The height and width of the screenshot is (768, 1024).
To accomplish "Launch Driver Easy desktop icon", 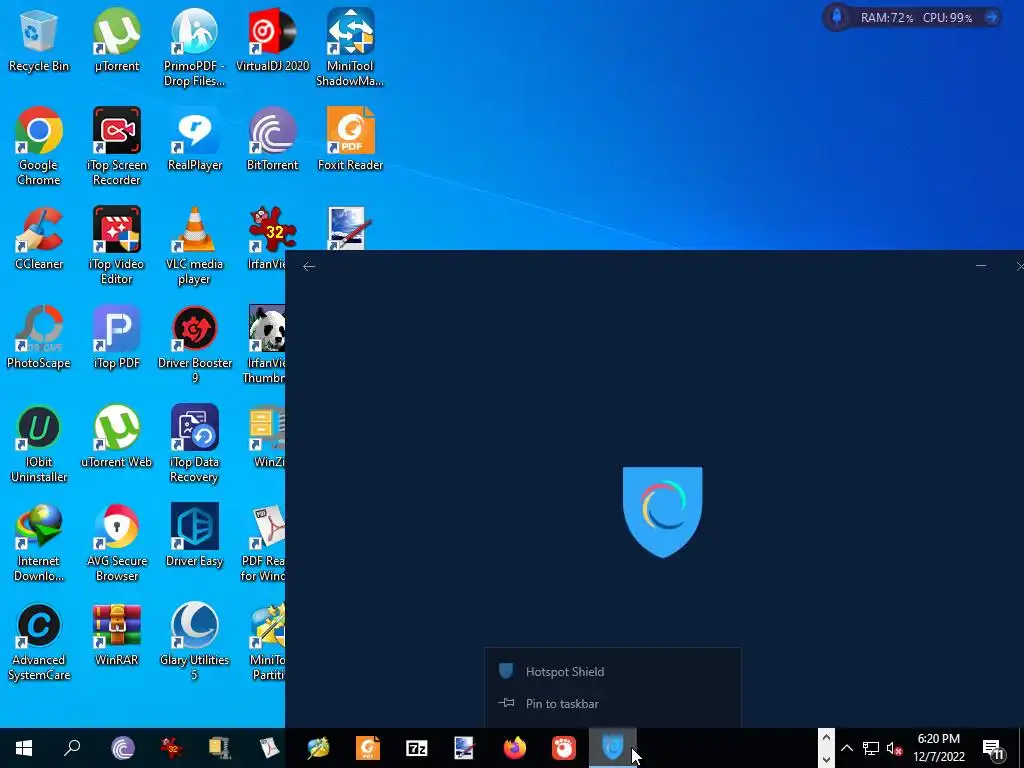I will (x=195, y=536).
